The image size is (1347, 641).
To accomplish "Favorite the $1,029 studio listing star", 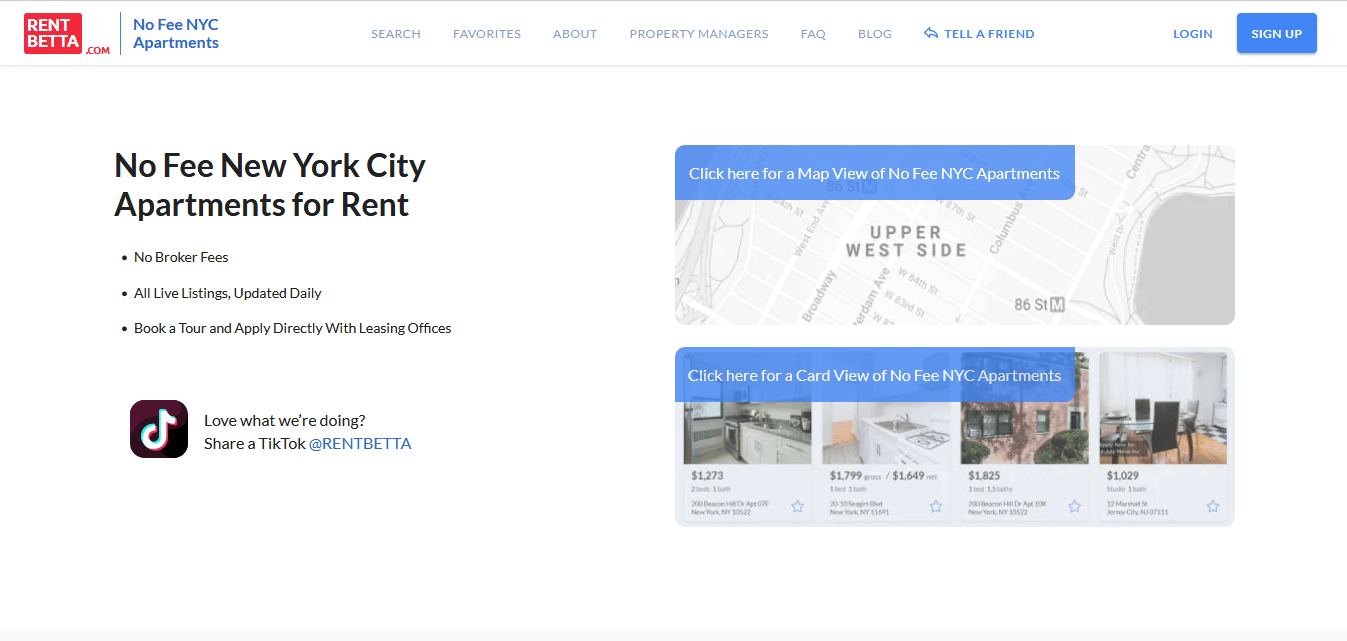I will coord(1212,507).
